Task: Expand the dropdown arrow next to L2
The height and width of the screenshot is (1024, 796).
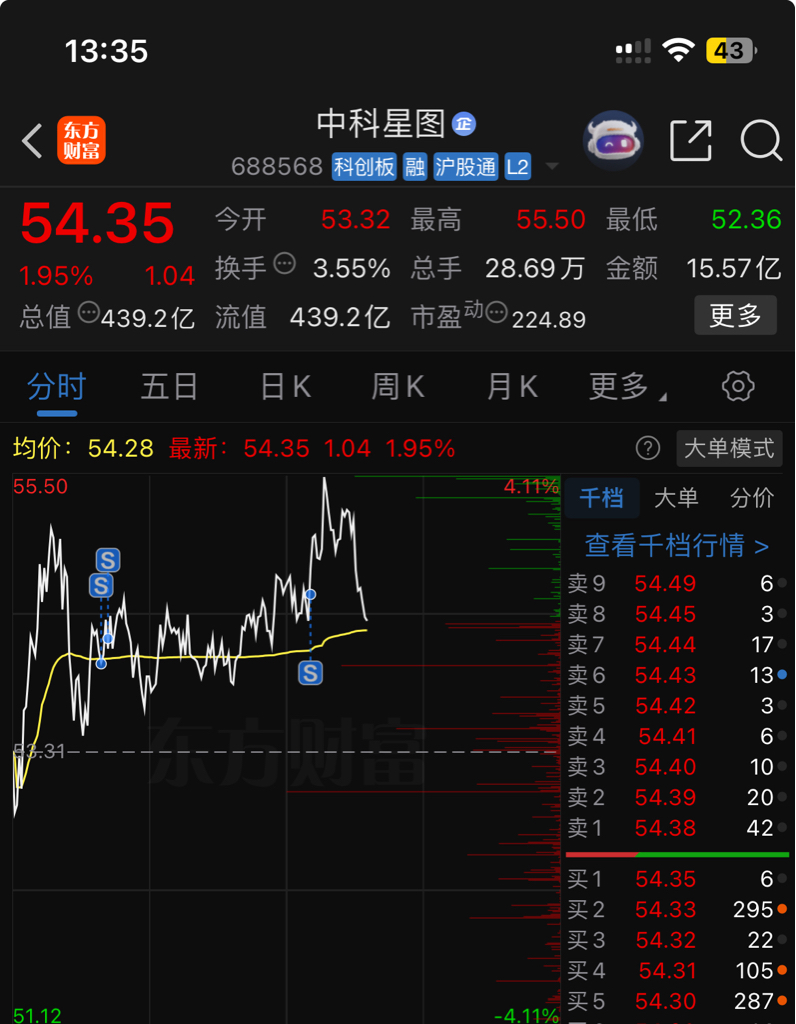Action: tap(552, 167)
